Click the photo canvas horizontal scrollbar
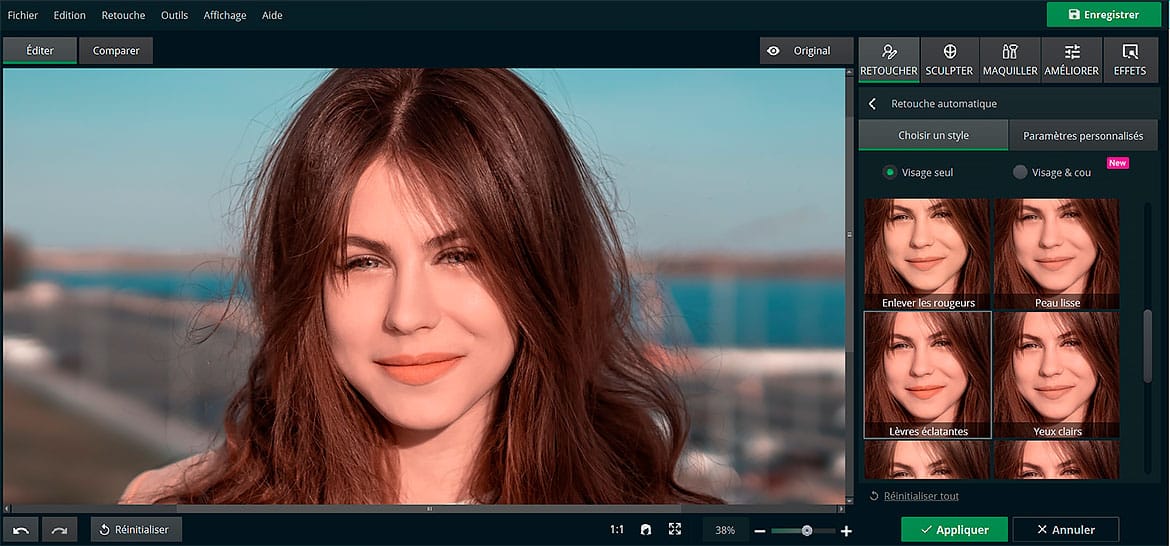This screenshot has height=546, width=1170. (429, 509)
